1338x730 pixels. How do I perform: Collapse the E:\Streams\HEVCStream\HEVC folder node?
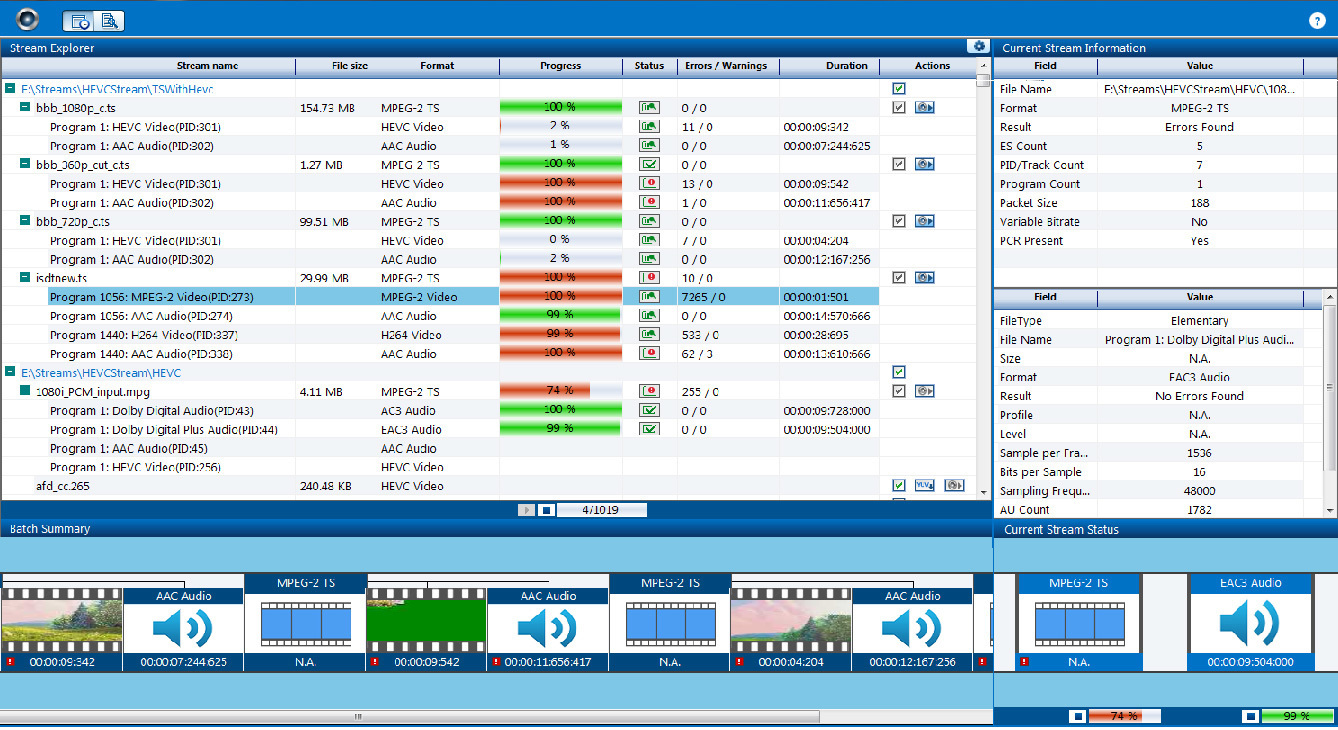pos(9,373)
